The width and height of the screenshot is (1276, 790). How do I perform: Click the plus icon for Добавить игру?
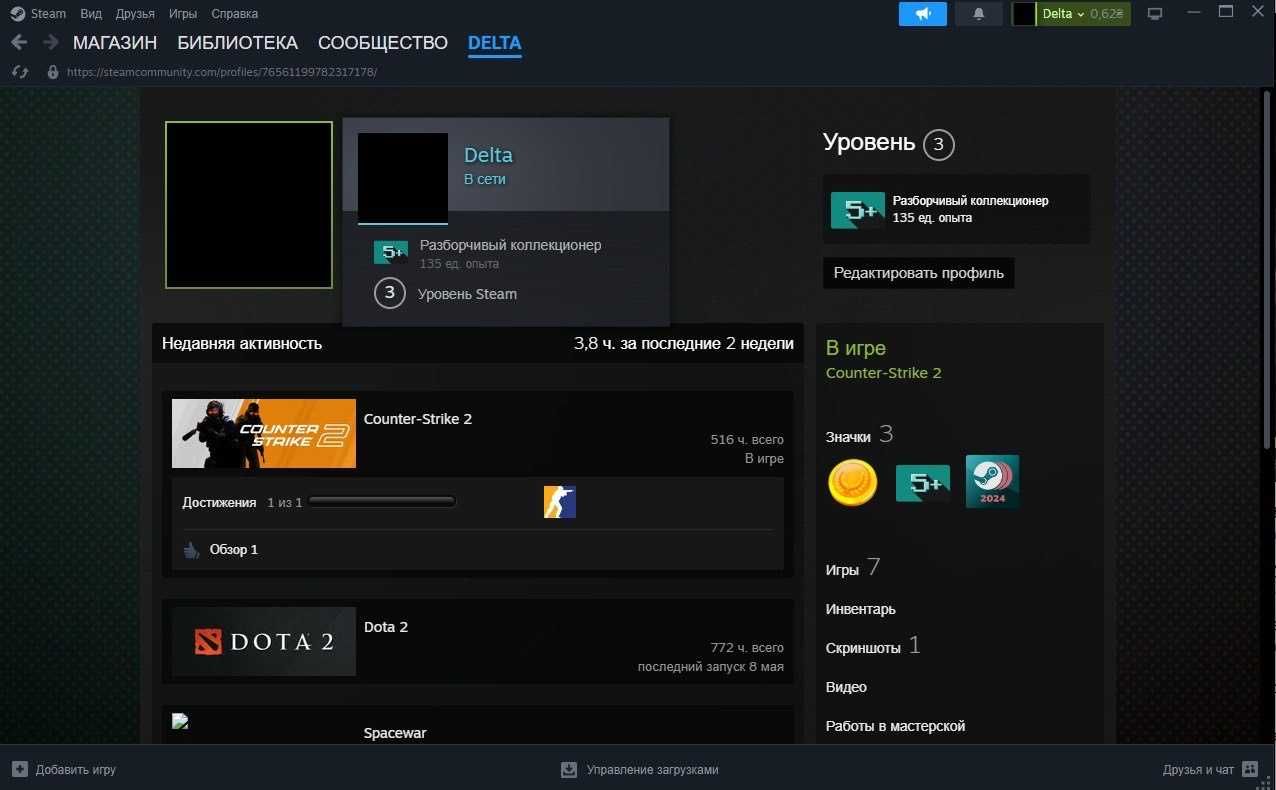click(20, 770)
